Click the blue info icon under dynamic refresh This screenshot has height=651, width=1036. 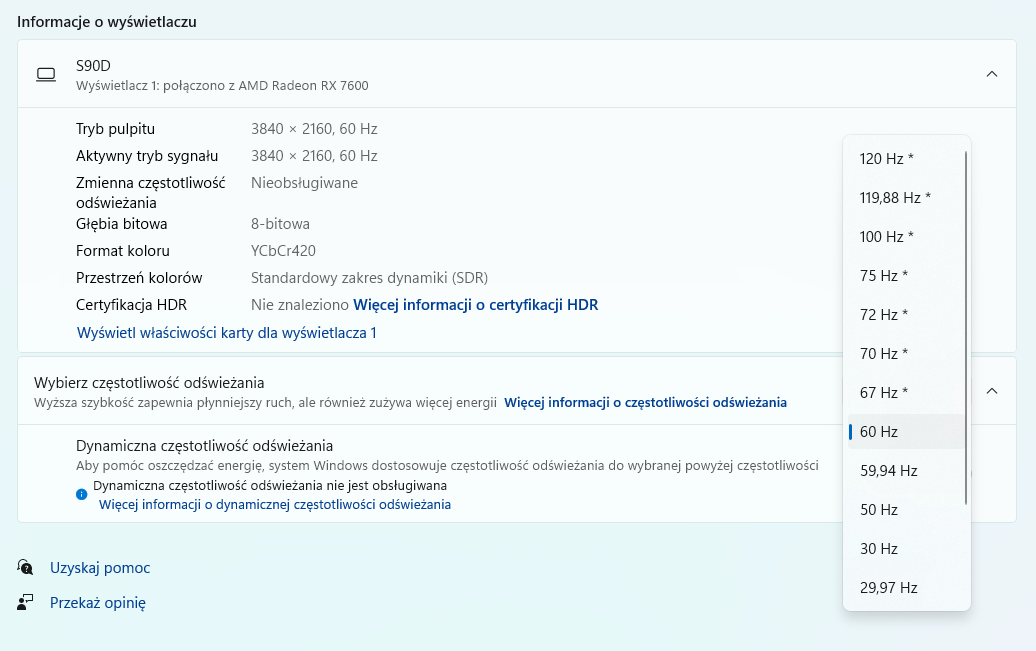coord(81,494)
